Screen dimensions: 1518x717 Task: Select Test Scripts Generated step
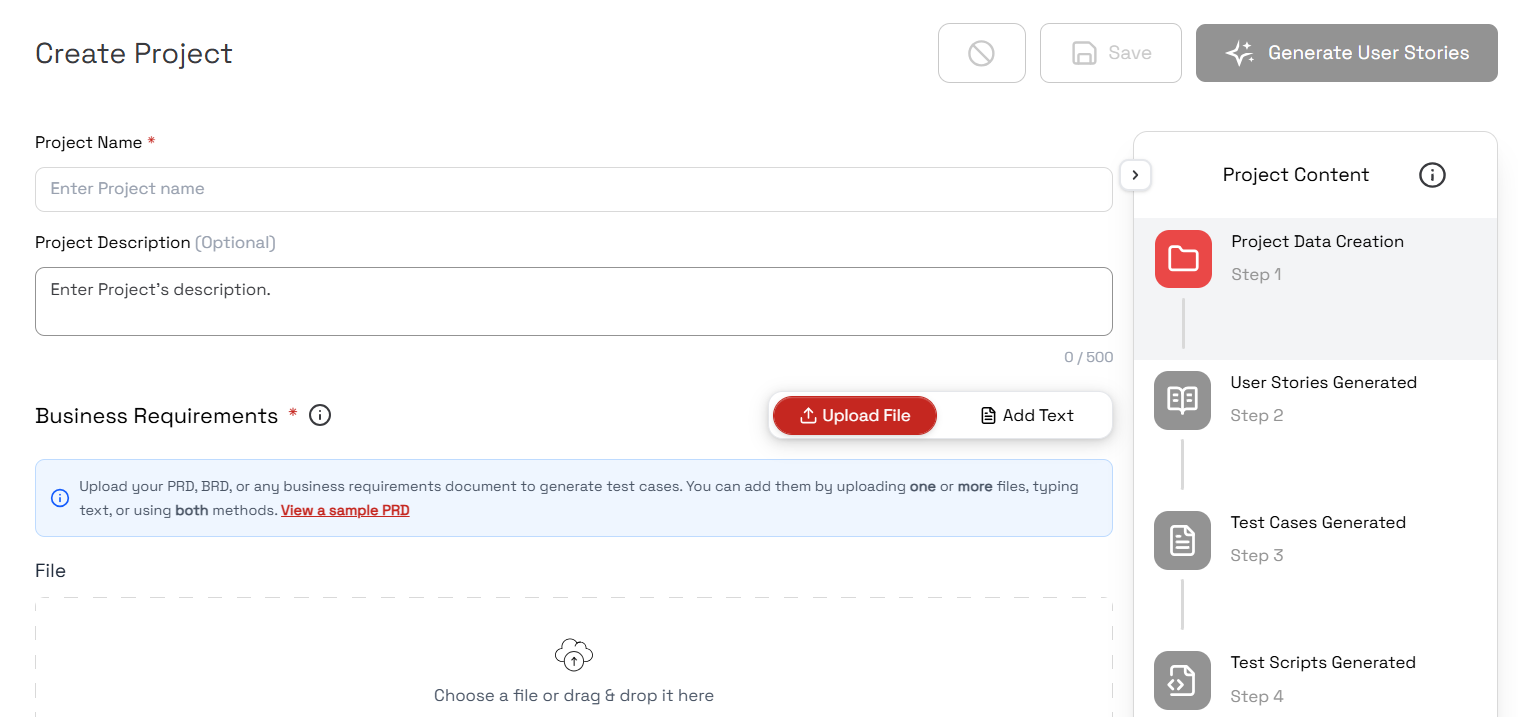pos(1316,679)
